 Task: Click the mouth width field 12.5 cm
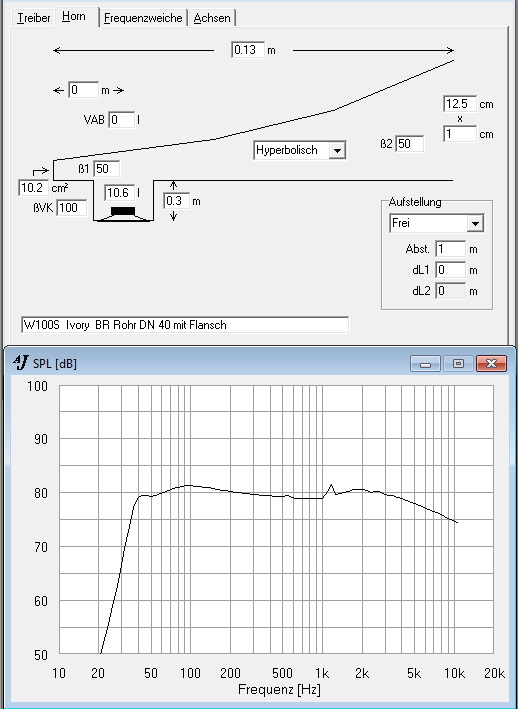point(460,104)
